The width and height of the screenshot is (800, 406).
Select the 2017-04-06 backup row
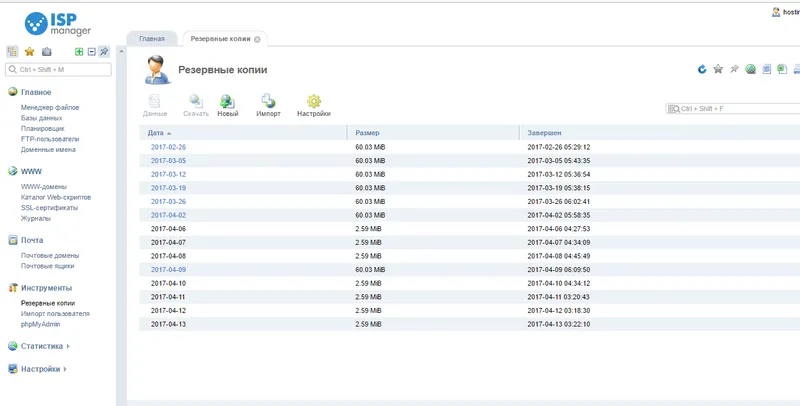coord(469,229)
